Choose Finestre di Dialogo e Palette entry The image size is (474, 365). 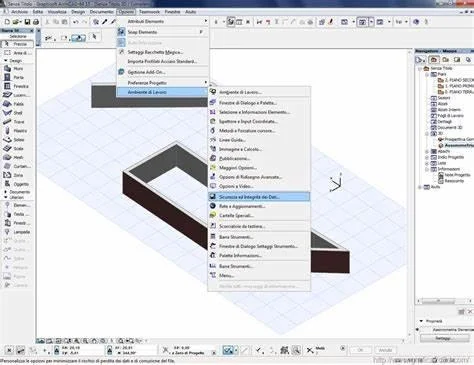pyautogui.click(x=259, y=103)
